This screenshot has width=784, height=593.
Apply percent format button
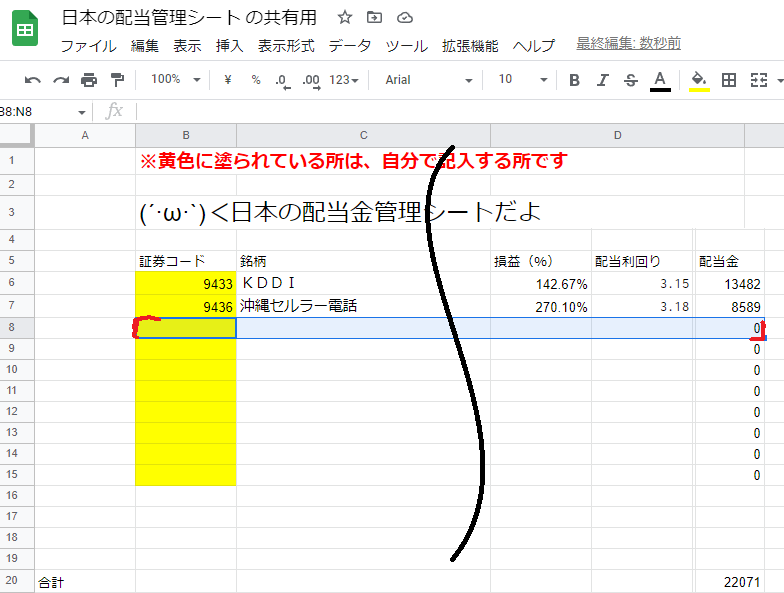pyautogui.click(x=256, y=80)
